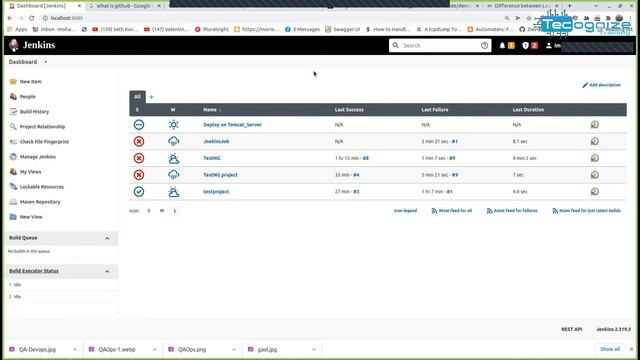
Task: Open Atom feed for failures
Action: (x=512, y=211)
